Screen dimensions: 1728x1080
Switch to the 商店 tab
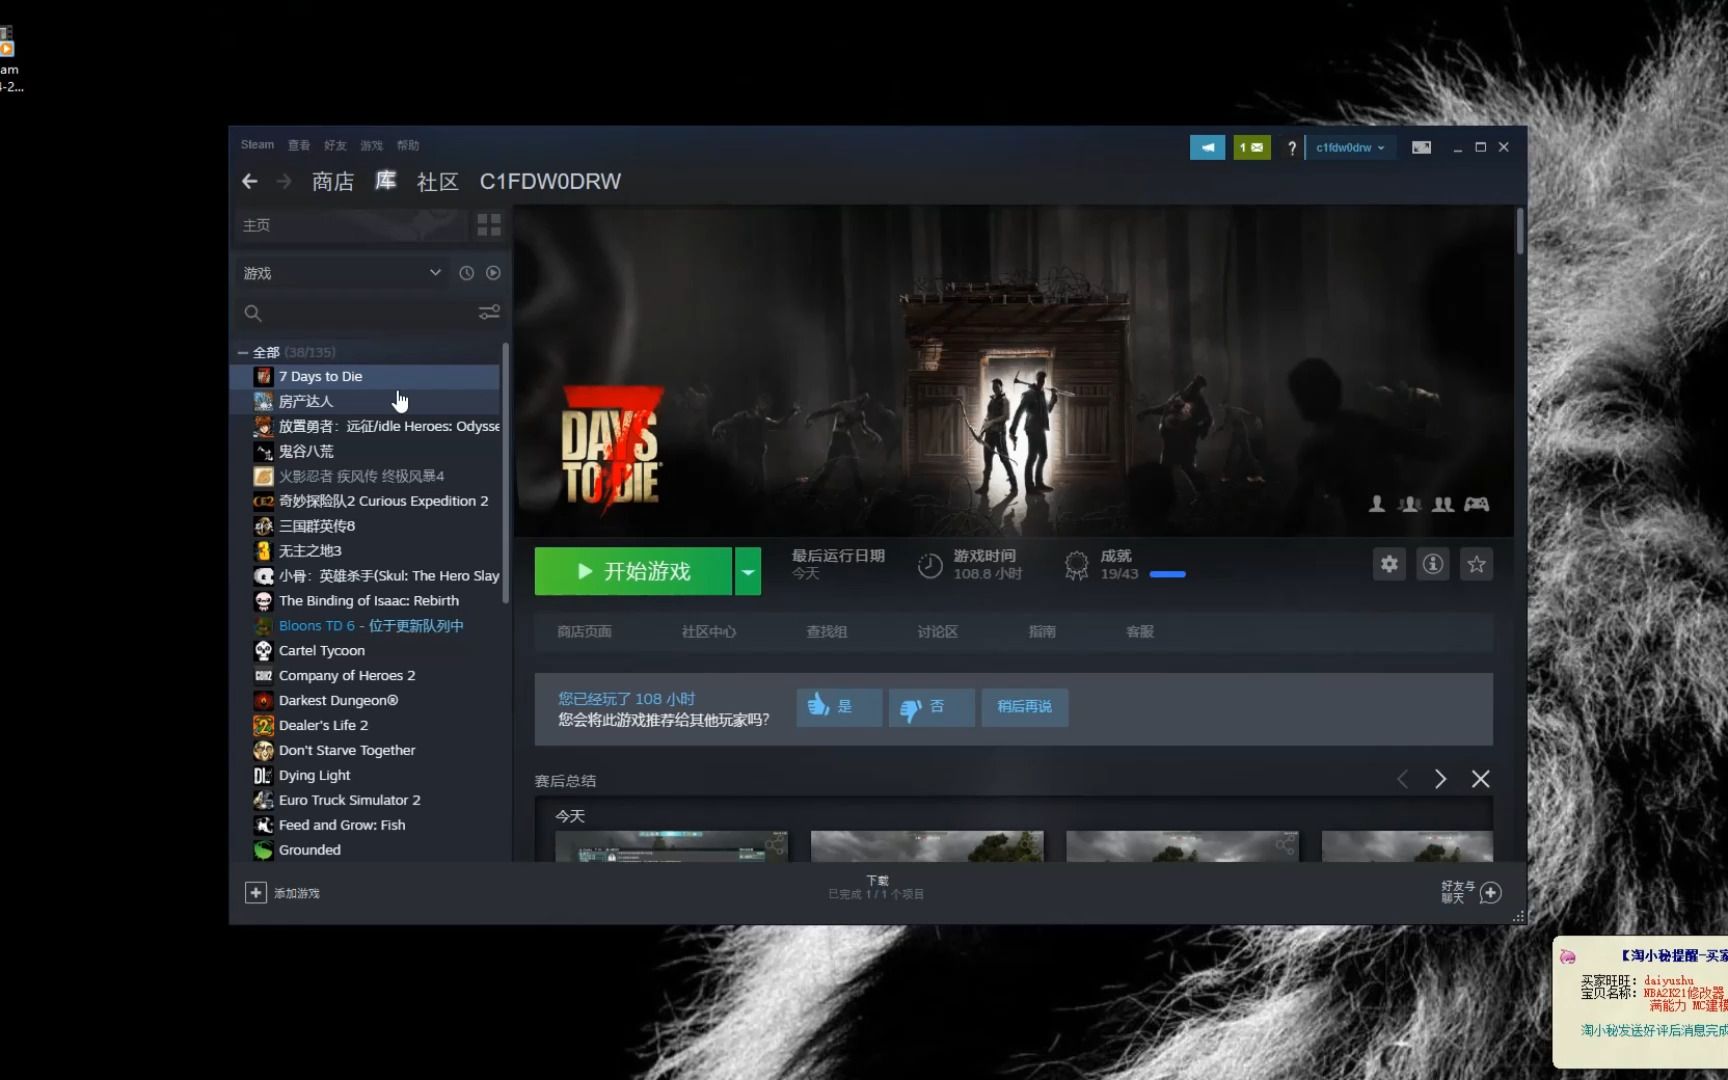333,181
